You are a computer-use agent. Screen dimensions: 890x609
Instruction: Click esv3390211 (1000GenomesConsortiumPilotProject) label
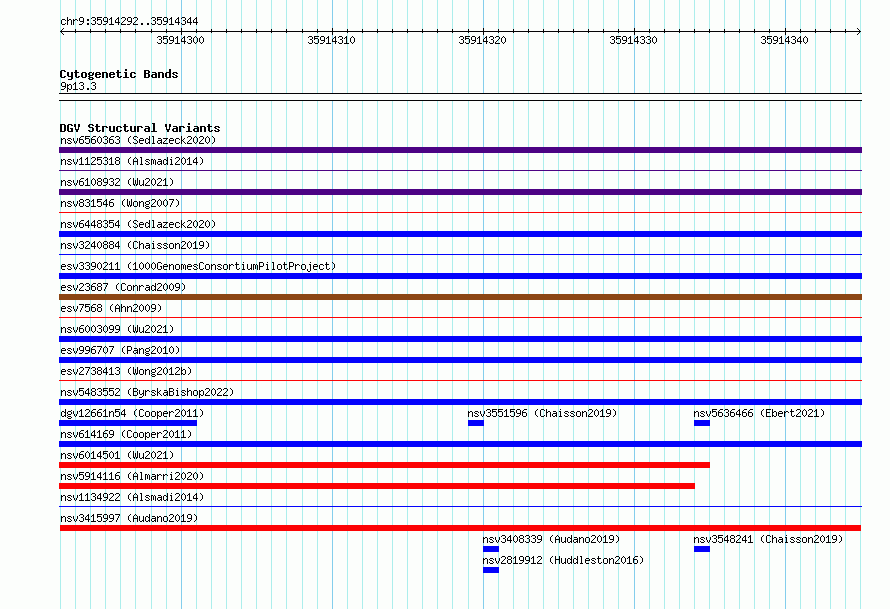pos(198,266)
